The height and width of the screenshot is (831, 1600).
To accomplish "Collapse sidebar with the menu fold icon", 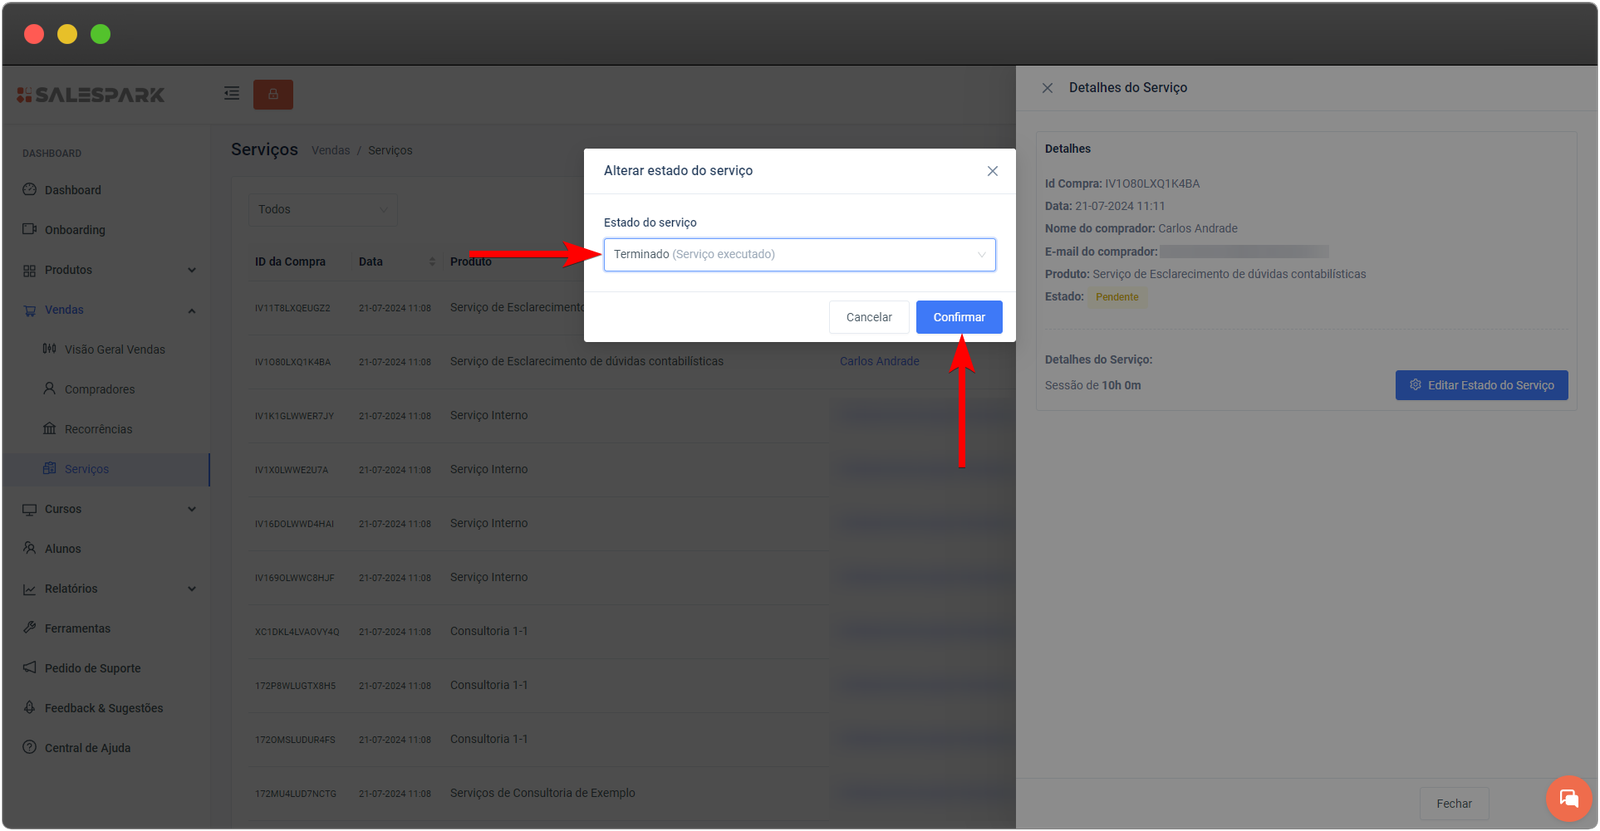I will [x=231, y=93].
